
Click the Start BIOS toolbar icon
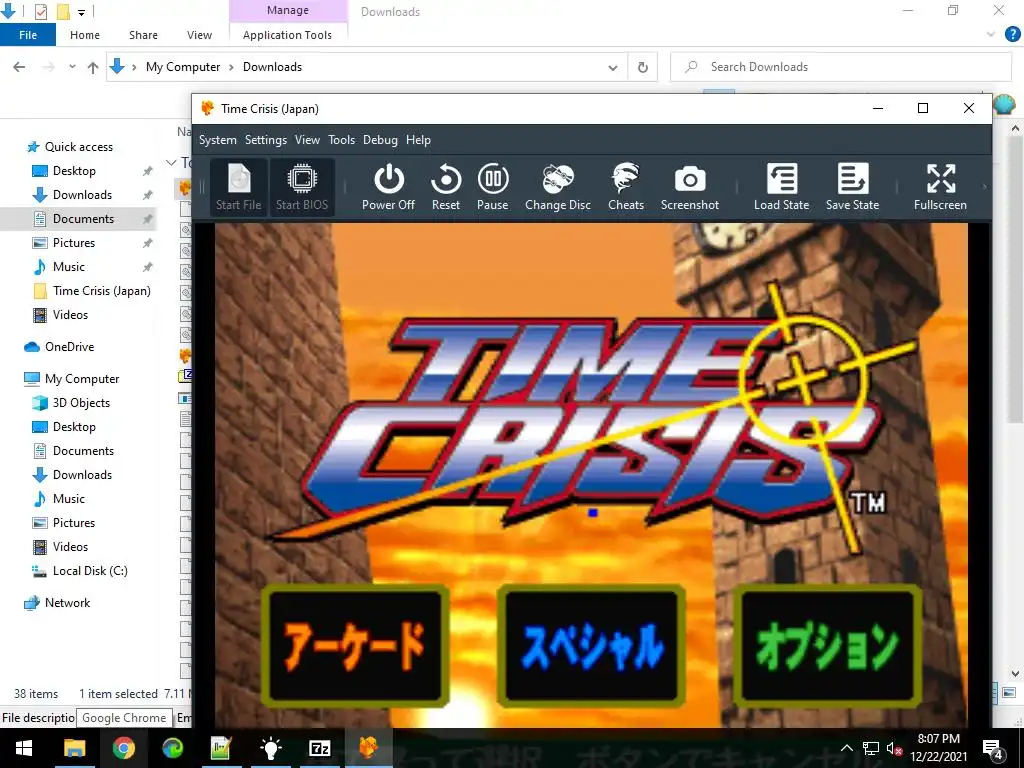(x=302, y=187)
